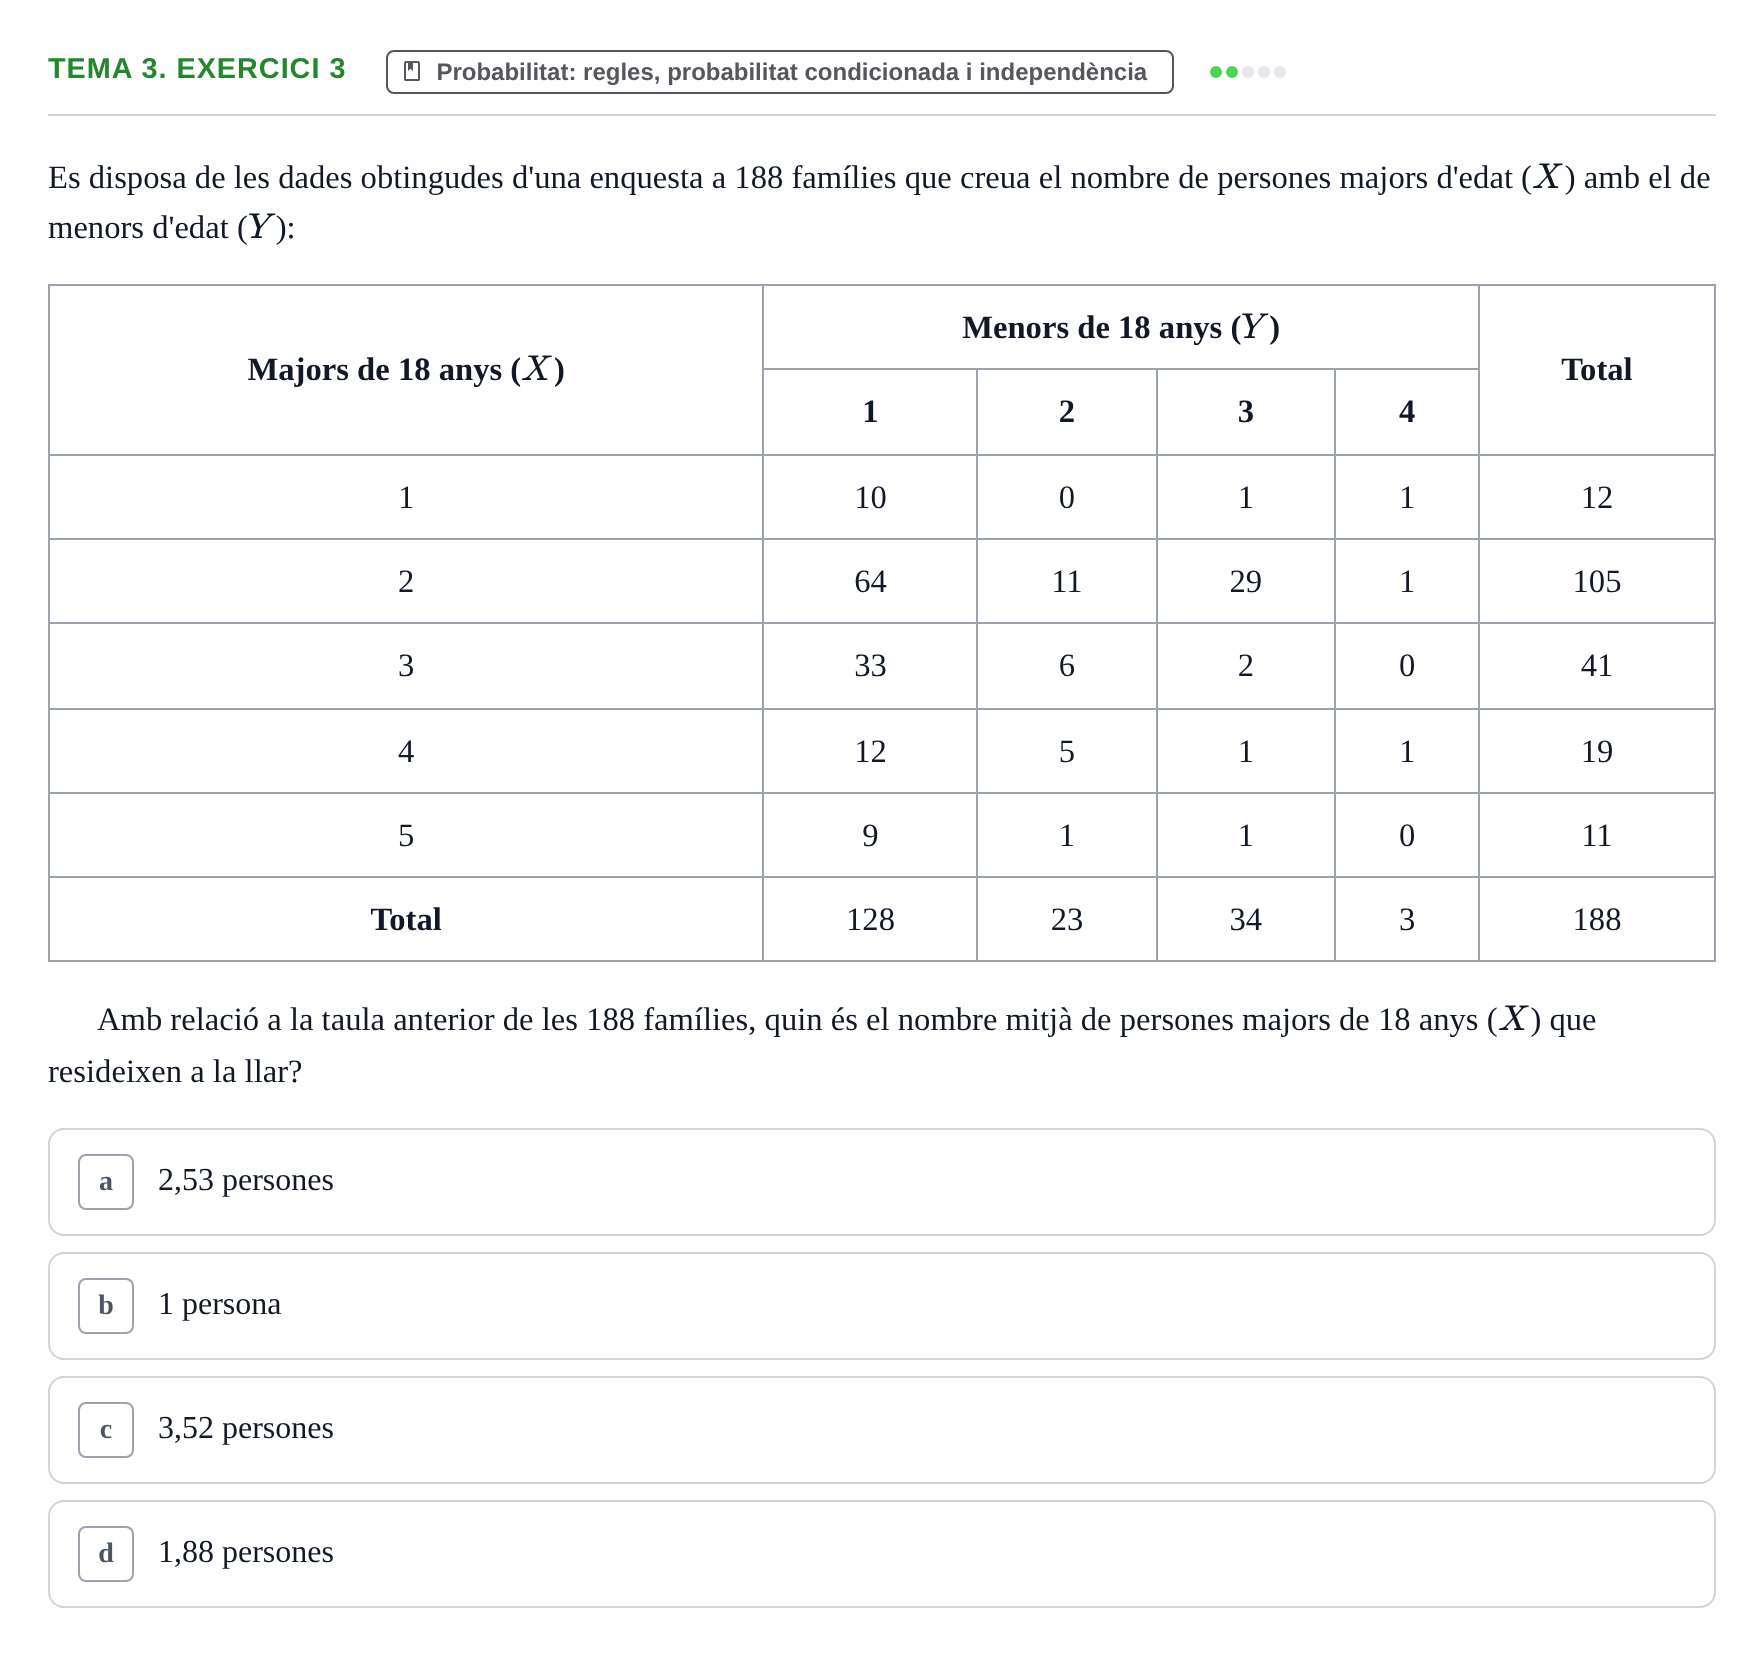Open the Probabilitat topic tag
The image size is (1764, 1658).
tap(780, 72)
